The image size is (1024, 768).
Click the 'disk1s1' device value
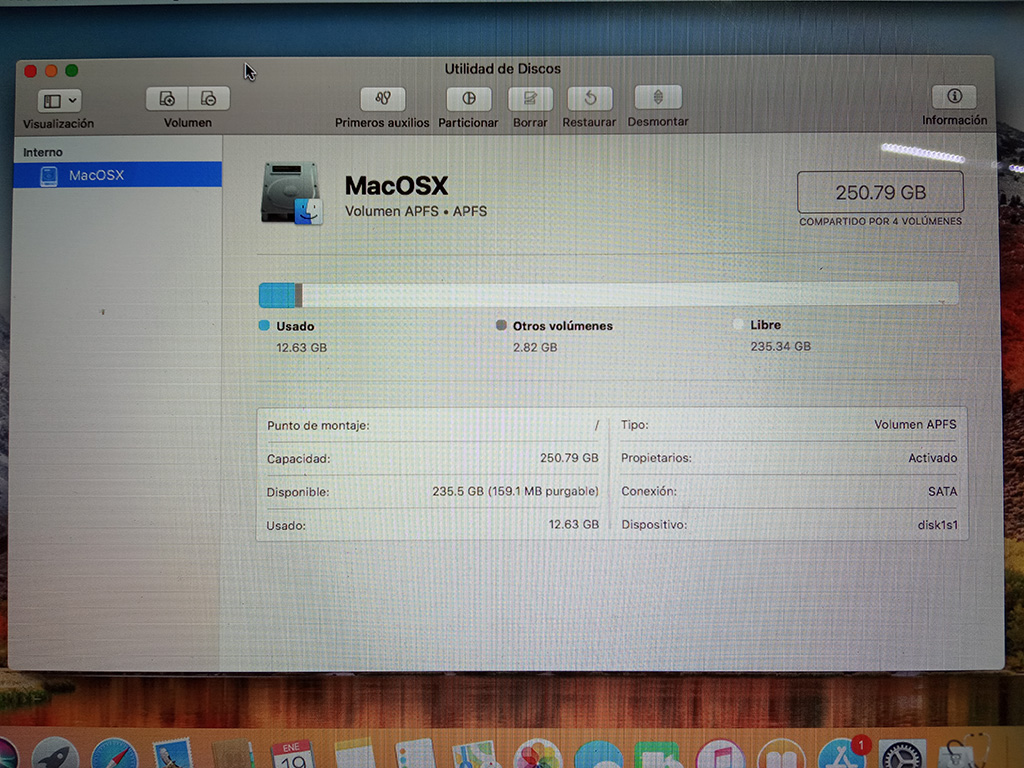click(937, 524)
